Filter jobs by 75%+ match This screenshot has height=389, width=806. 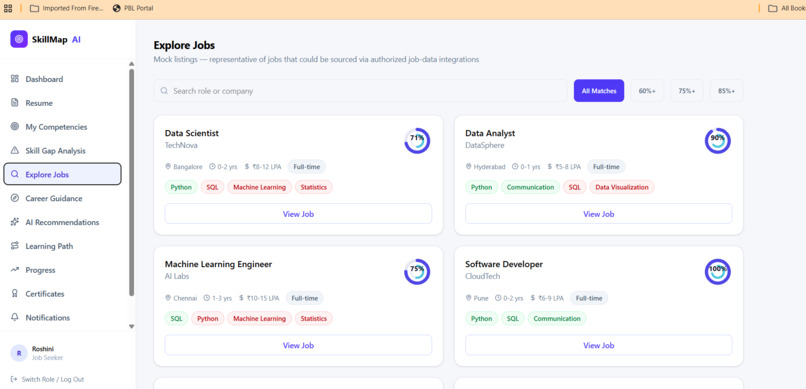pyautogui.click(x=687, y=90)
